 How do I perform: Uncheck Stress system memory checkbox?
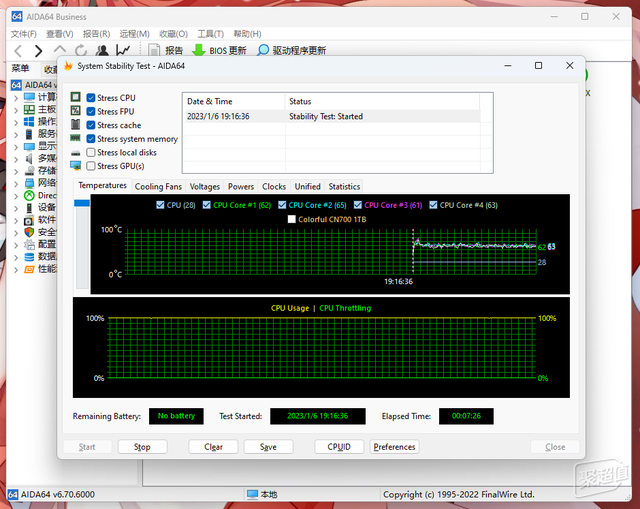91,139
